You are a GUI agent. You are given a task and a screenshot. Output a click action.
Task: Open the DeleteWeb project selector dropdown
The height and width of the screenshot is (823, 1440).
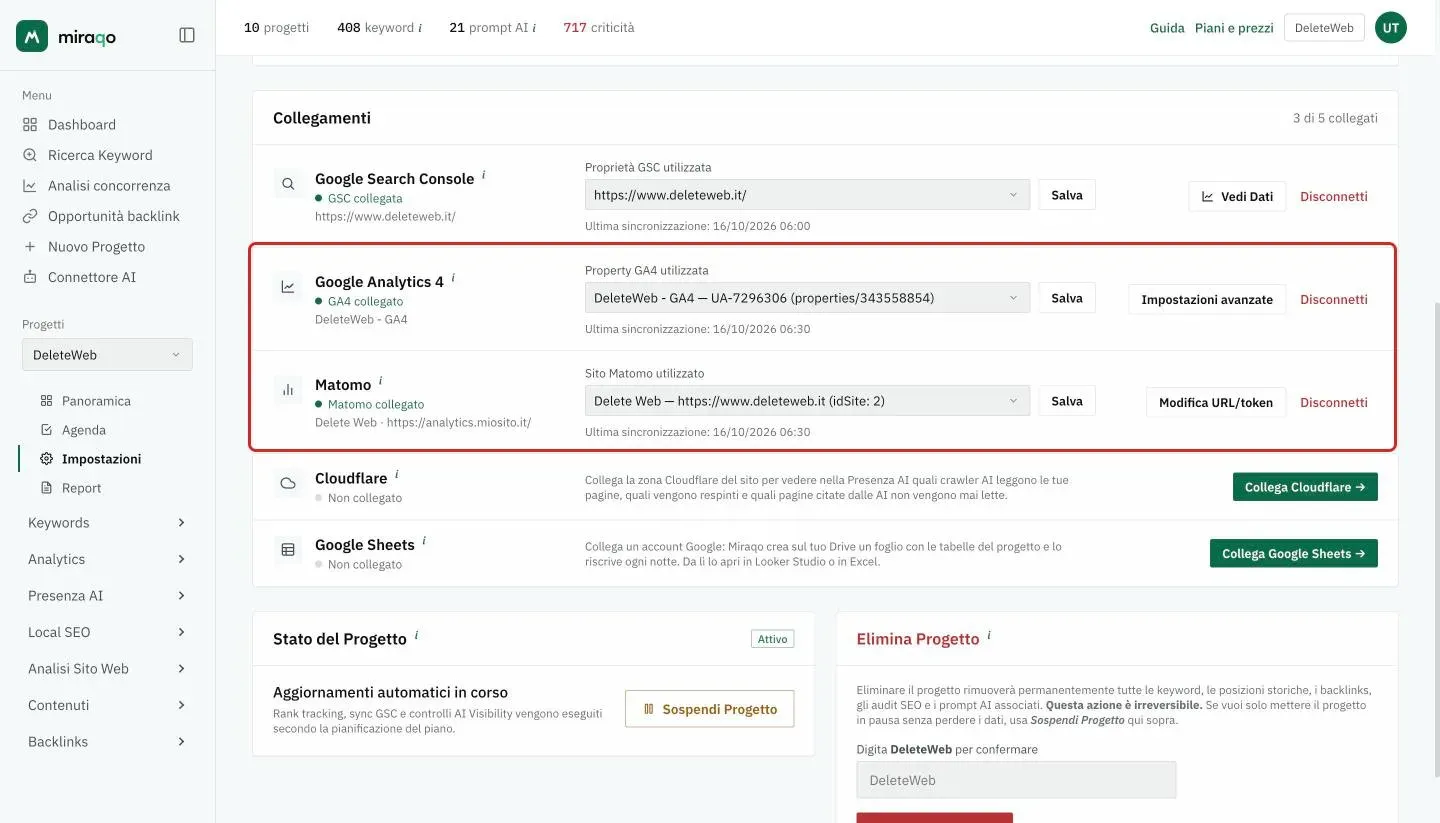click(x=107, y=355)
